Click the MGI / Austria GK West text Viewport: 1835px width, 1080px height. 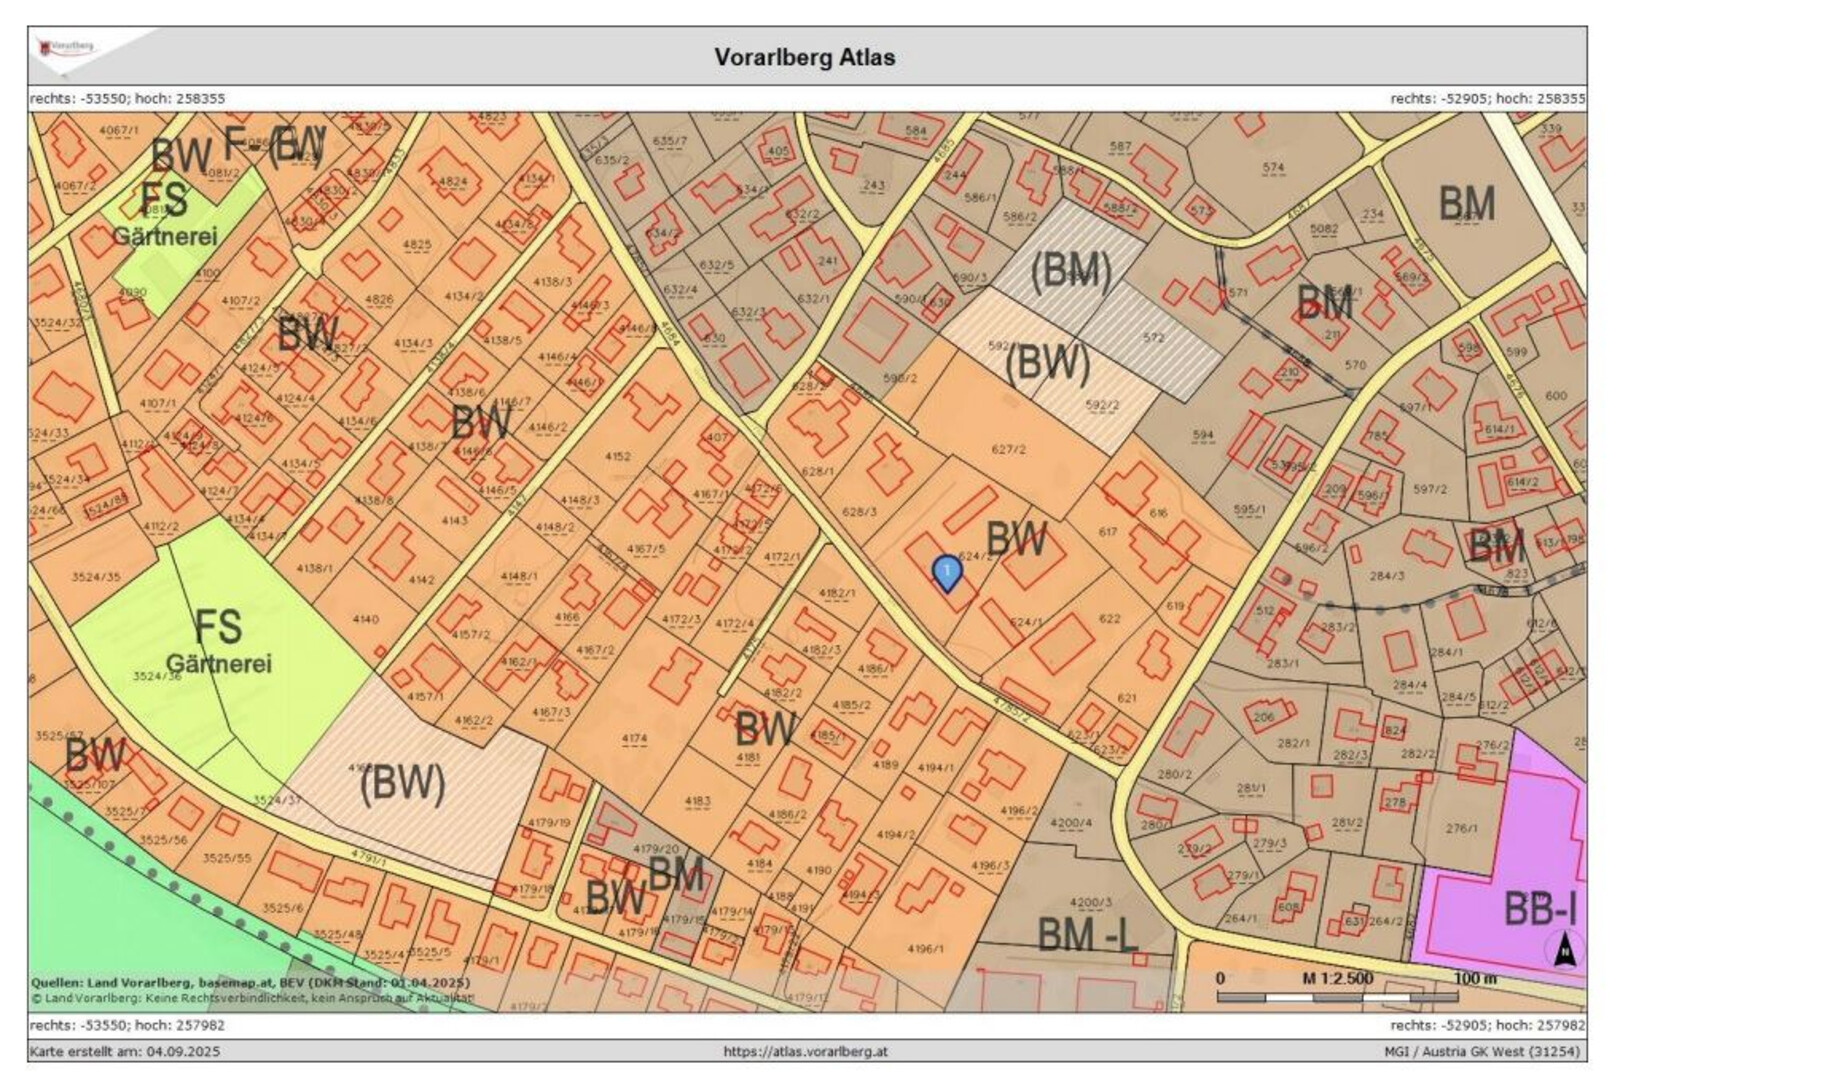point(1481,1051)
